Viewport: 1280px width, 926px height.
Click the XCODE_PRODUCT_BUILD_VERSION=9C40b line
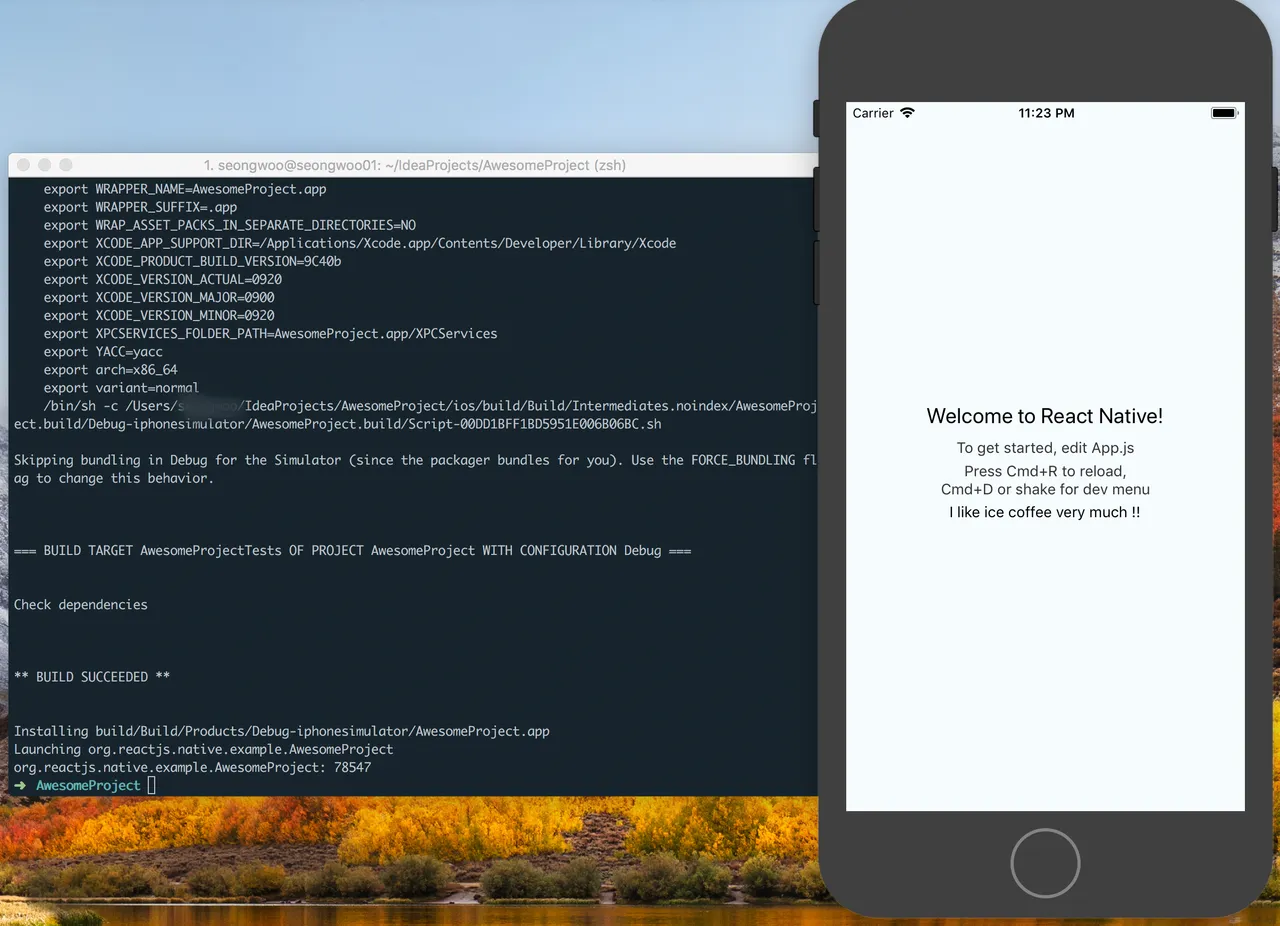pyautogui.click(x=193, y=261)
